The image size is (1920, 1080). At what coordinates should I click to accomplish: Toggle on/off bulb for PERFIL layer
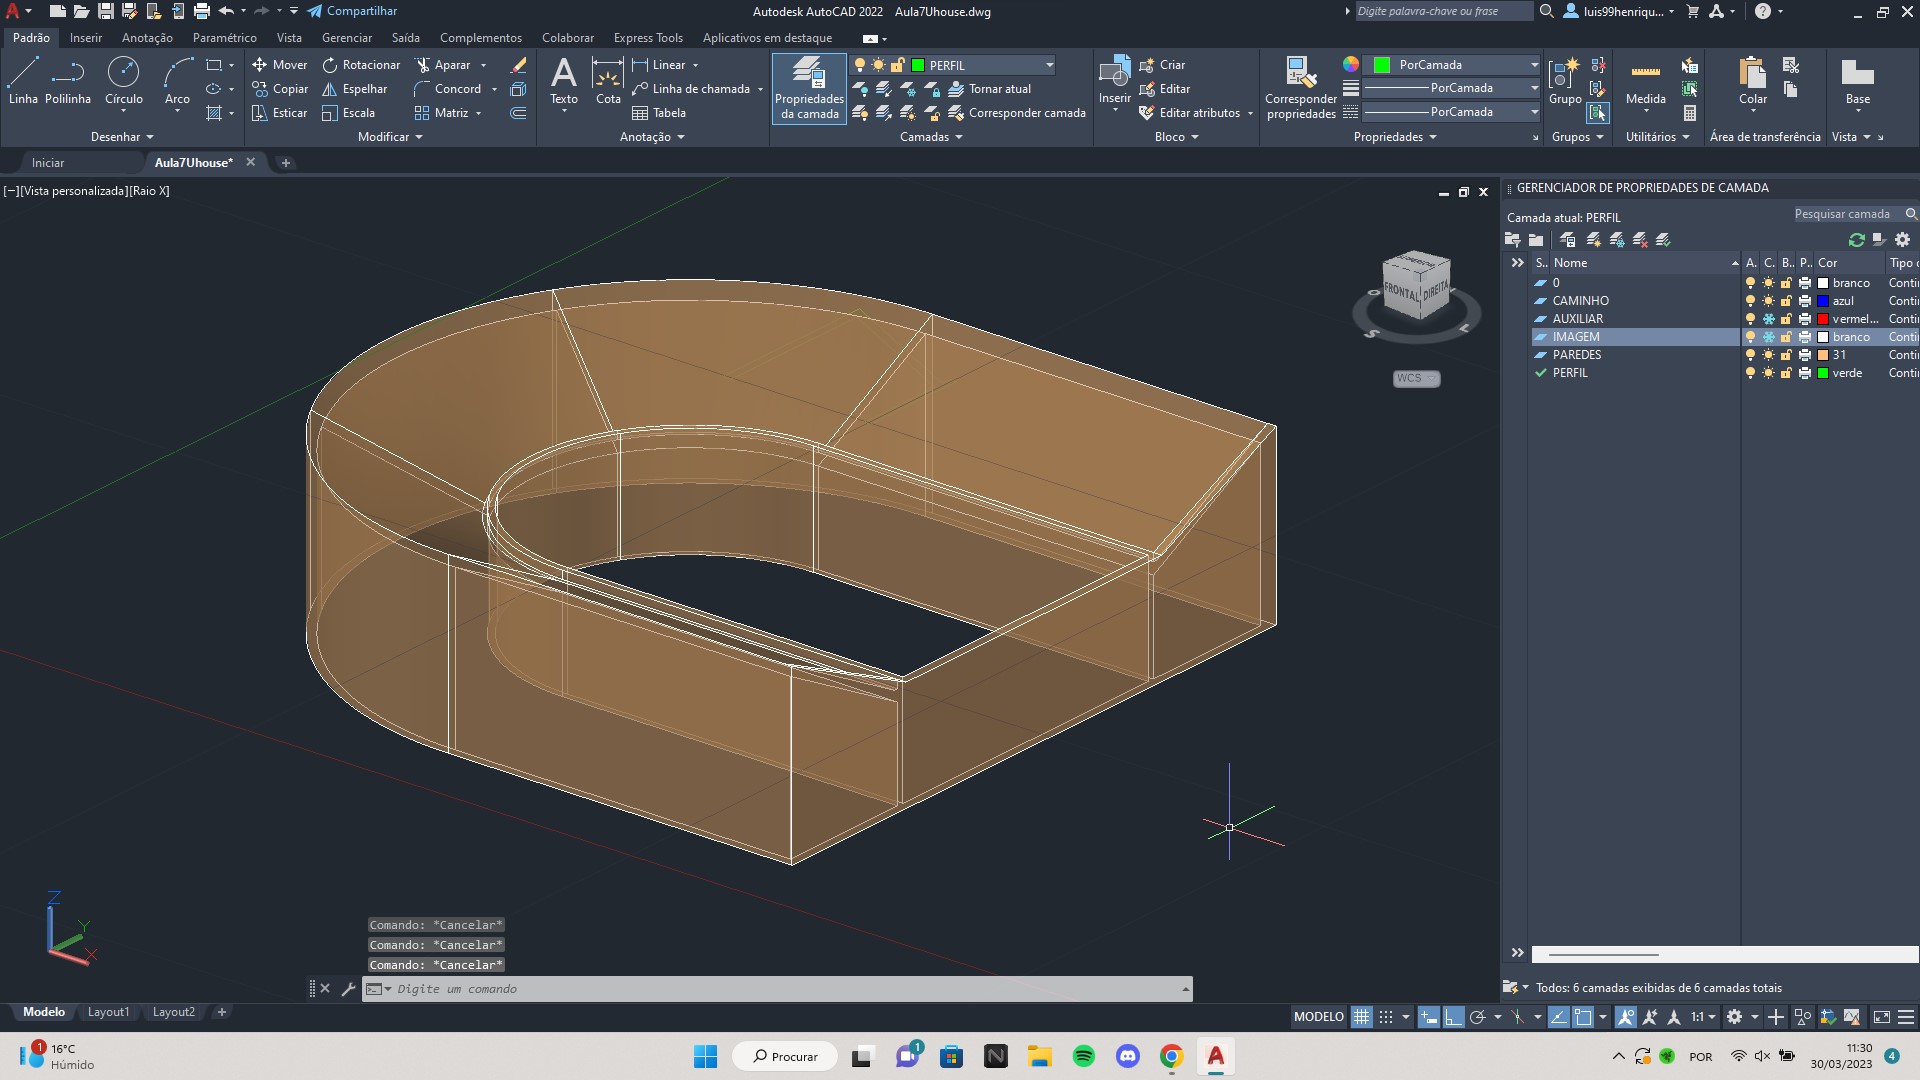coord(1750,373)
